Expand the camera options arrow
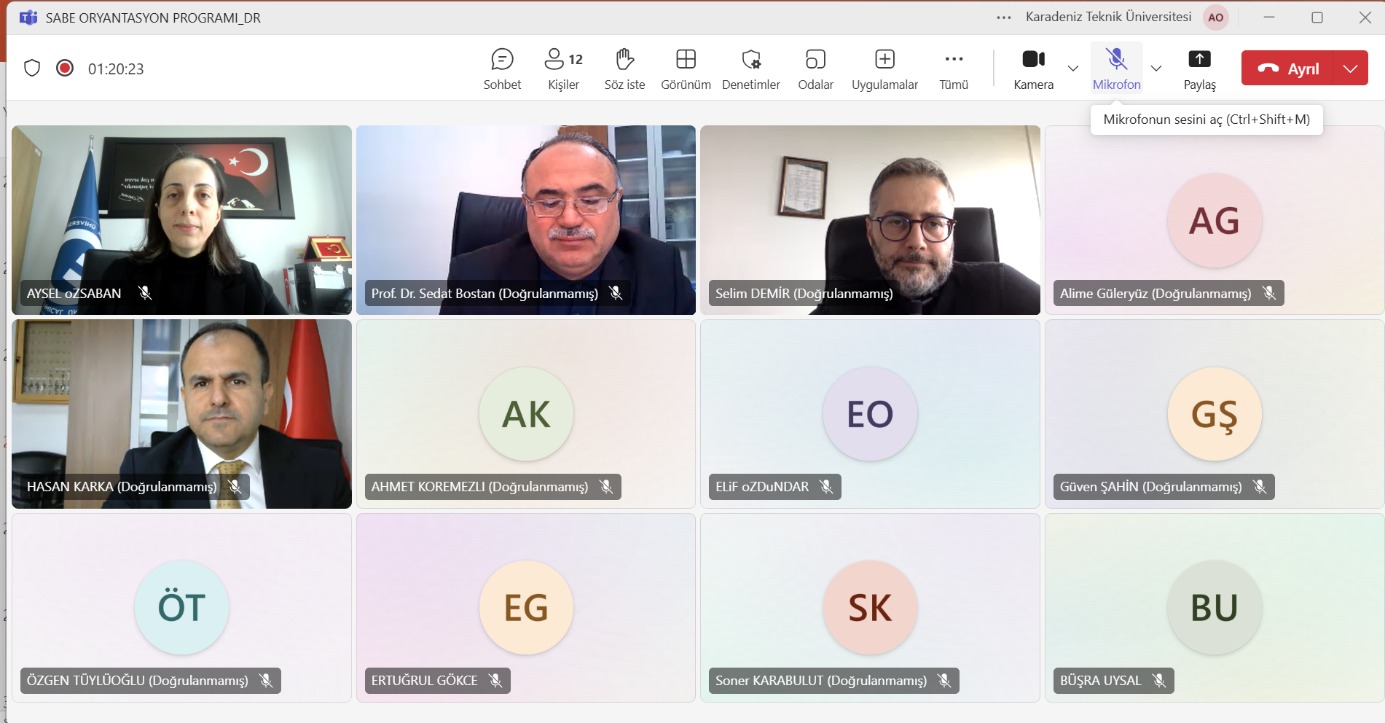This screenshot has width=1385, height=723. click(1073, 68)
